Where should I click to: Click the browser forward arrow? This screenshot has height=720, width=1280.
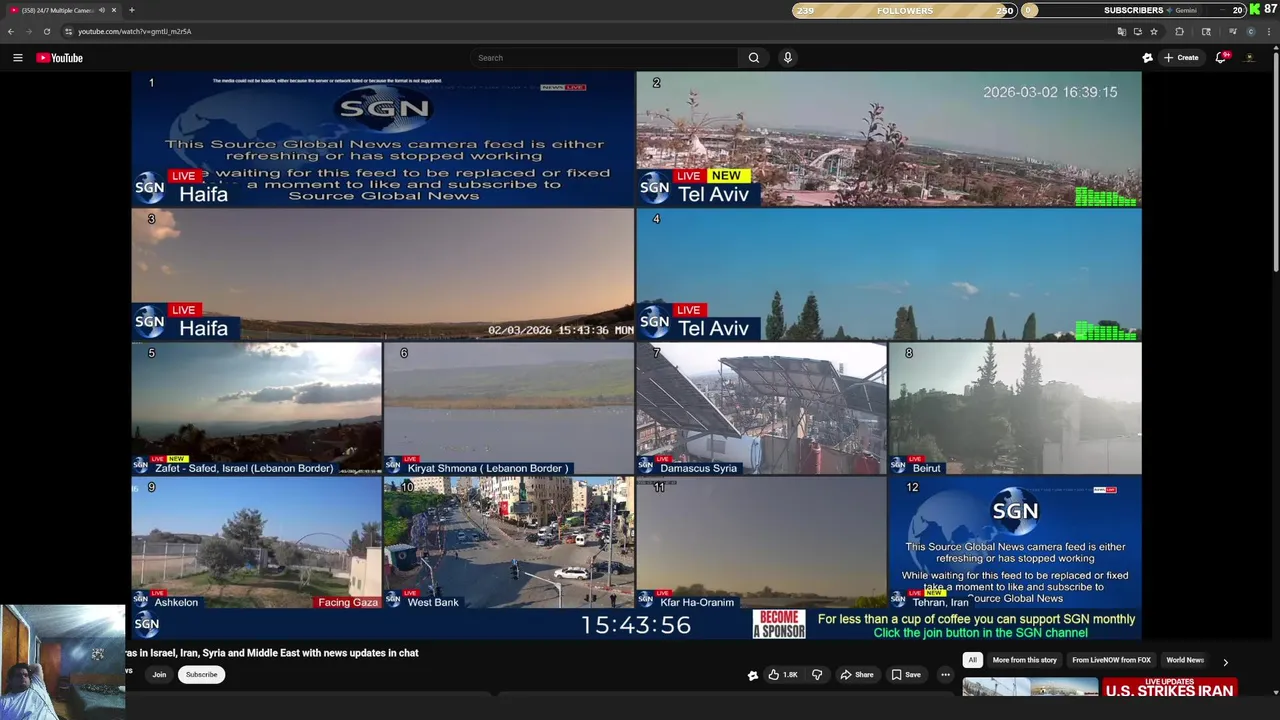(x=28, y=31)
